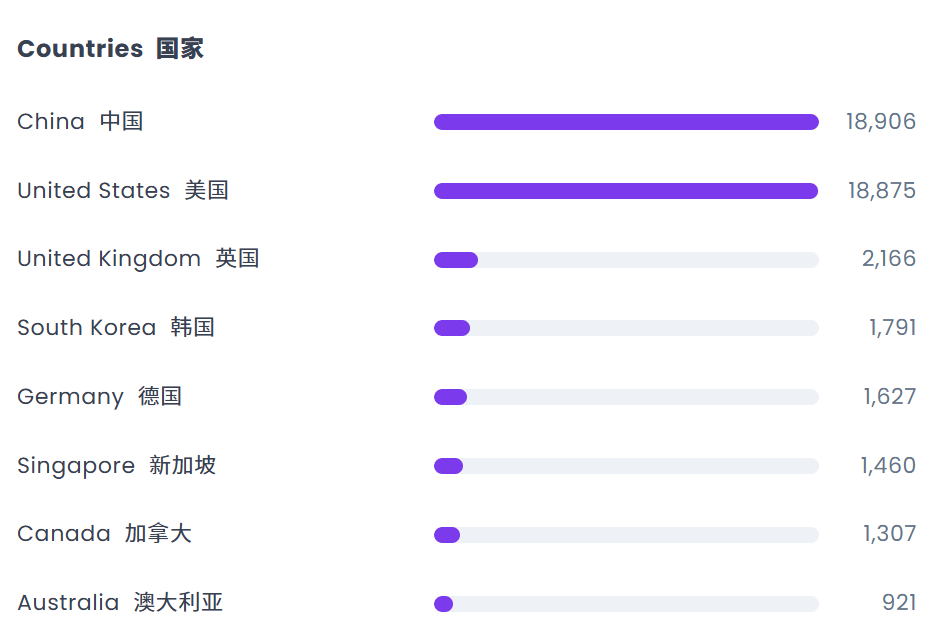Select the Canada 加拿大 label
932x640 pixels.
click(x=105, y=534)
